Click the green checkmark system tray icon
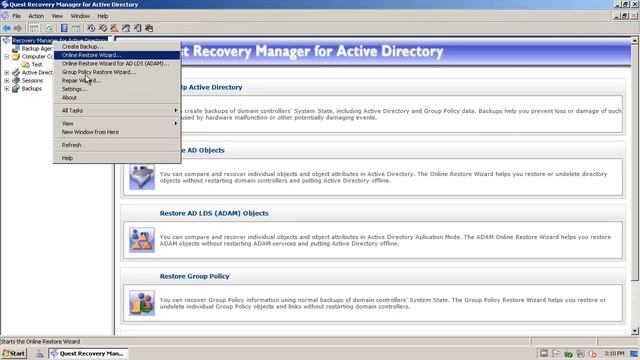Image resolution: width=640 pixels, height=360 pixels. coord(568,353)
